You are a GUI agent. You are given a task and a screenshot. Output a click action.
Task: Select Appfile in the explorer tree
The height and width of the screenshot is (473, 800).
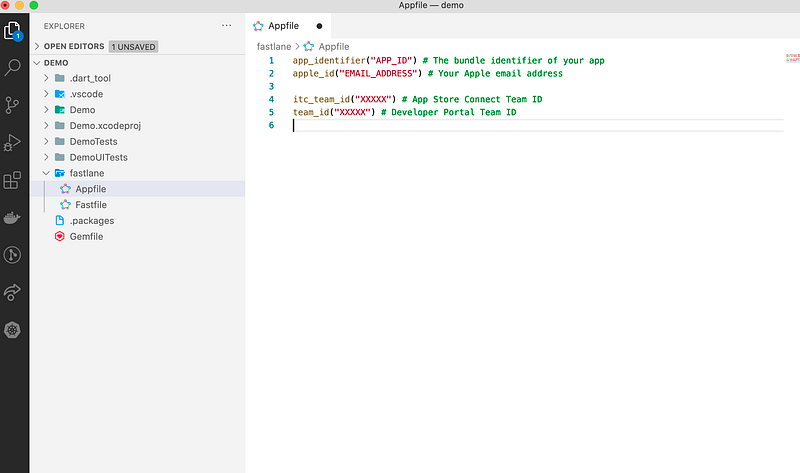138,189
